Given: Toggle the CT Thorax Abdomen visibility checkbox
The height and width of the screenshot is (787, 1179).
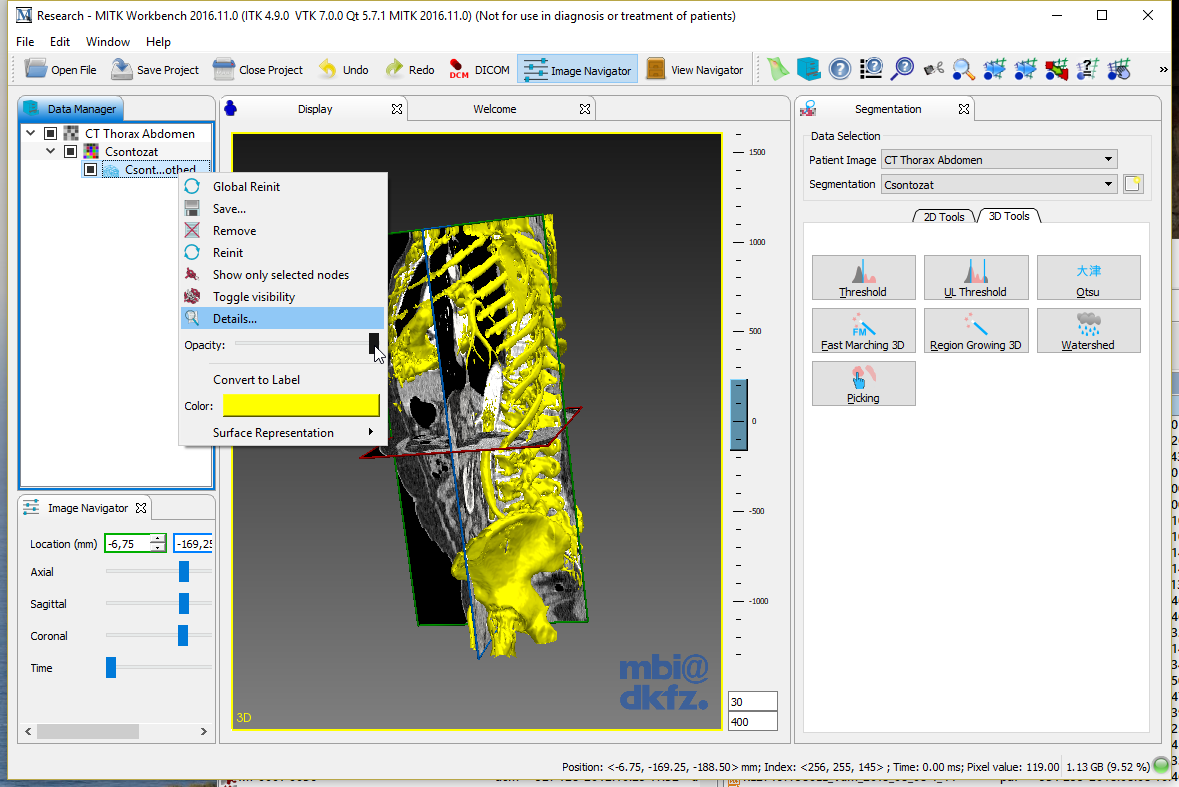Looking at the screenshot, I should pyautogui.click(x=51, y=133).
